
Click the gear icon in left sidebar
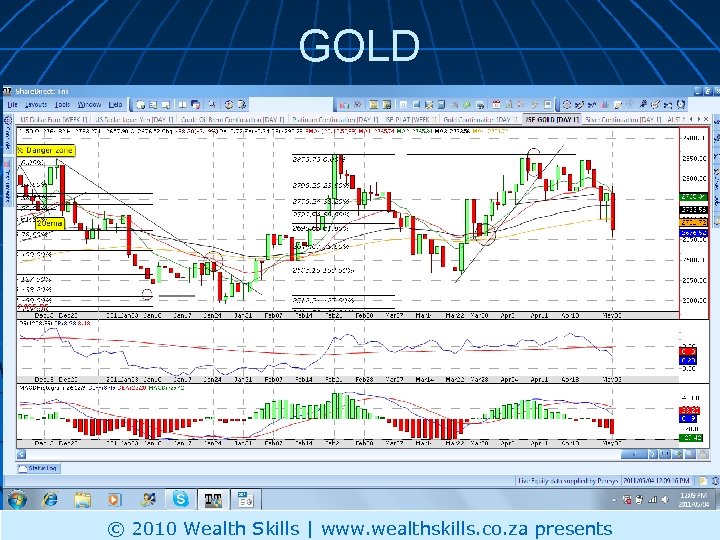coord(8,120)
